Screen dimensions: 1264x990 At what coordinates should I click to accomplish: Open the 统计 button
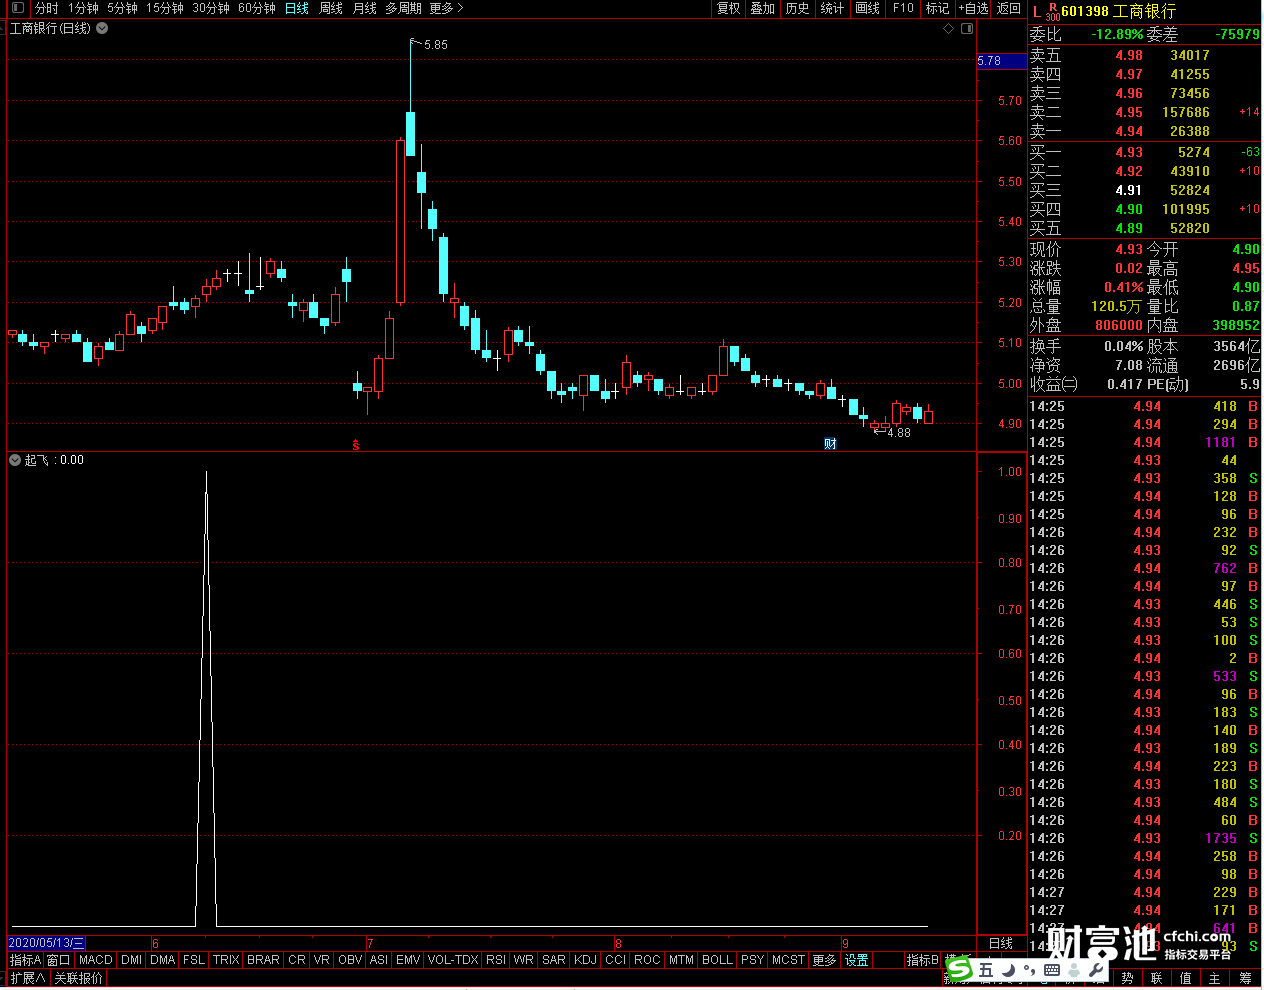point(832,8)
